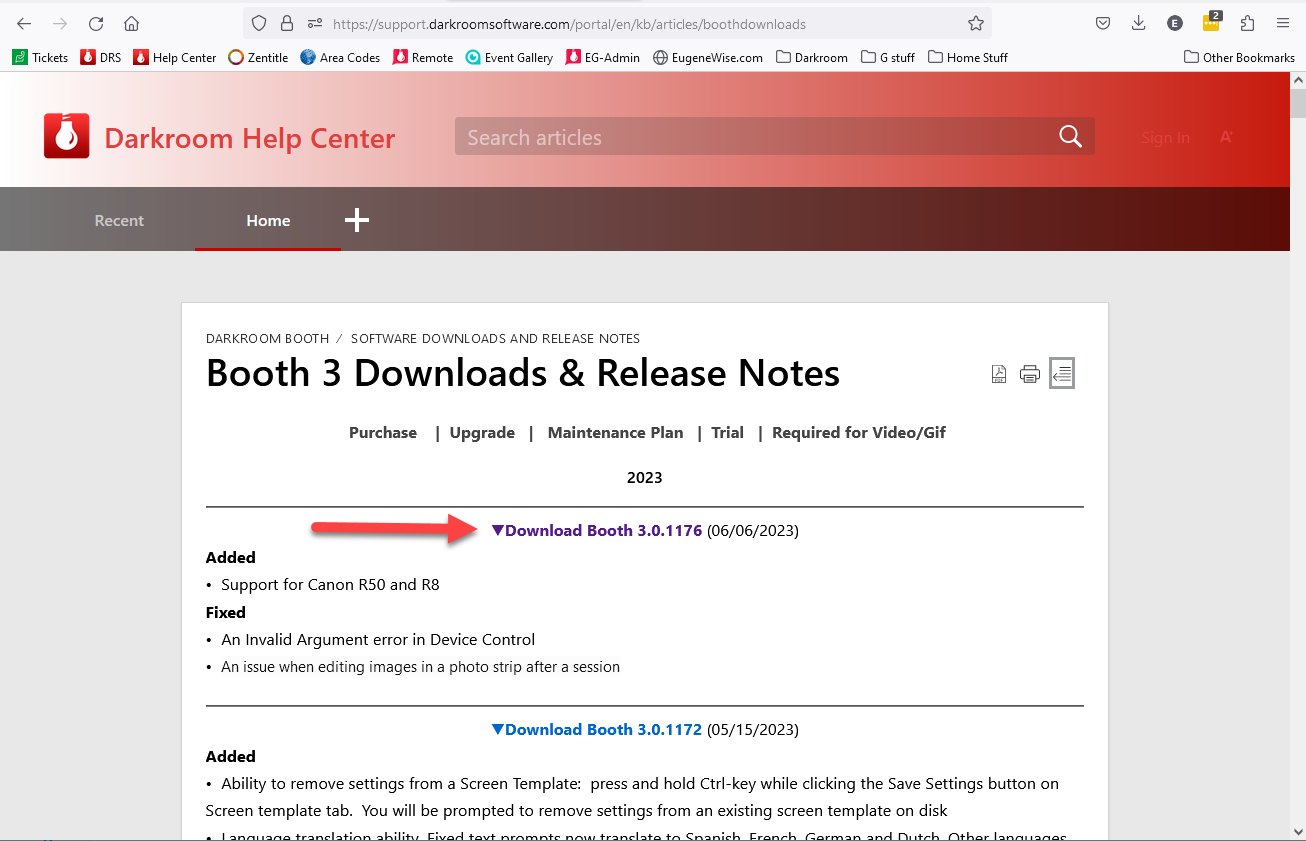Open the Help Center bookmark
The height and width of the screenshot is (841, 1306).
[x=174, y=57]
